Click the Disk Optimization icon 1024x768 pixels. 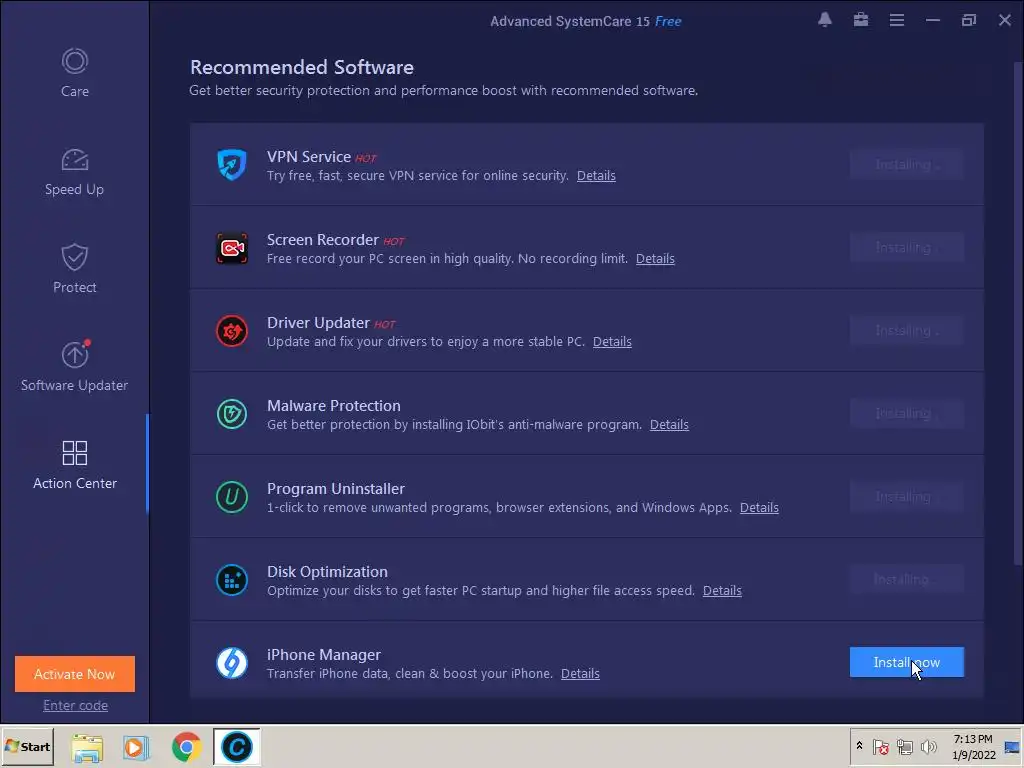(x=232, y=580)
